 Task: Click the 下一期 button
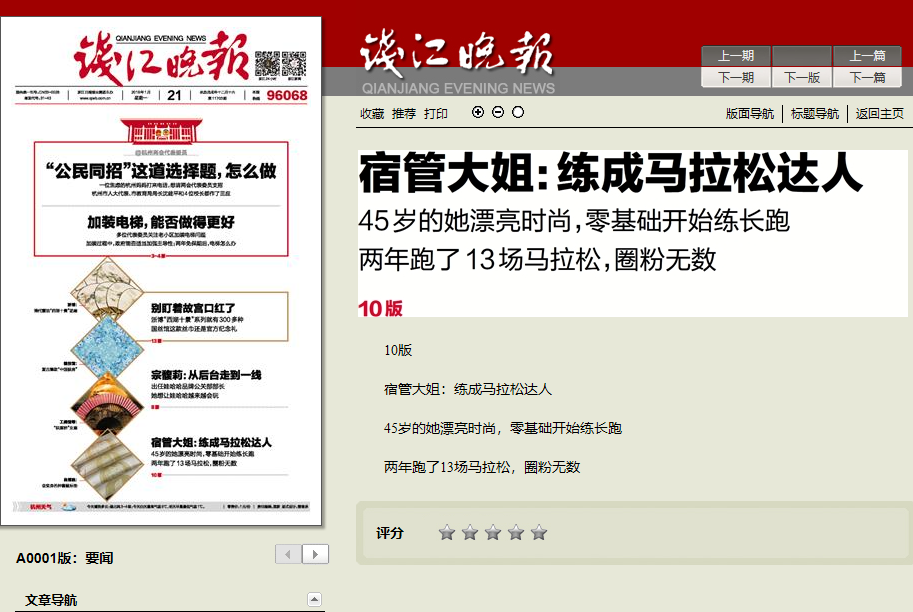coord(735,77)
